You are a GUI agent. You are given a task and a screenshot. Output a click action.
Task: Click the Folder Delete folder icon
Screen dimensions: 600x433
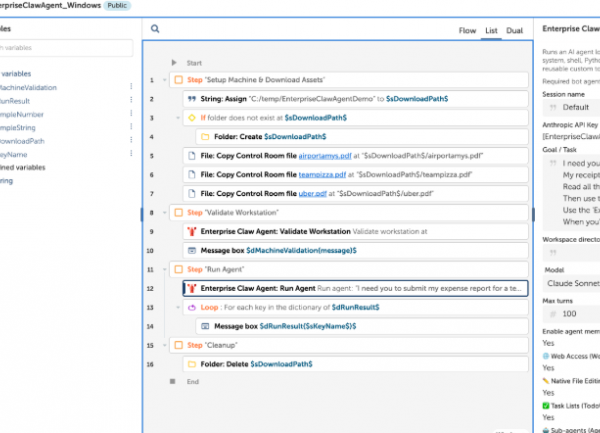[x=192, y=364]
